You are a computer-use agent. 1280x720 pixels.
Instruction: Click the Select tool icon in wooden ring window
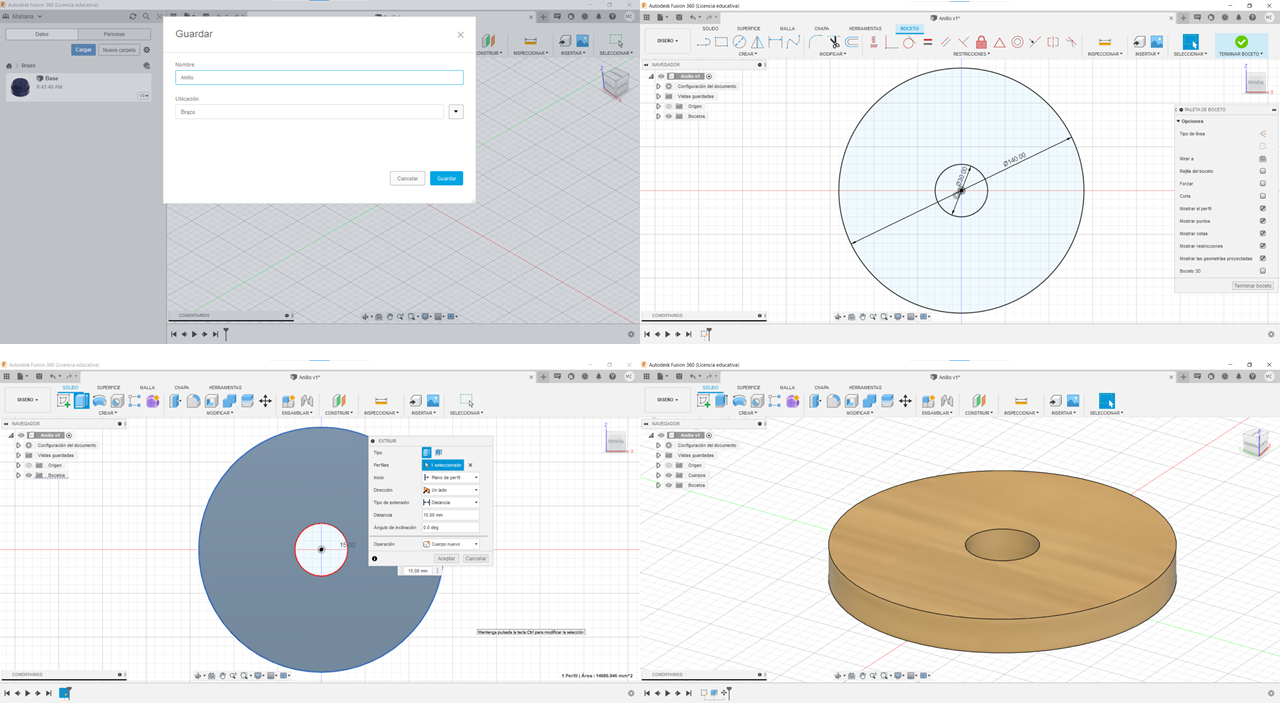[x=1106, y=401]
